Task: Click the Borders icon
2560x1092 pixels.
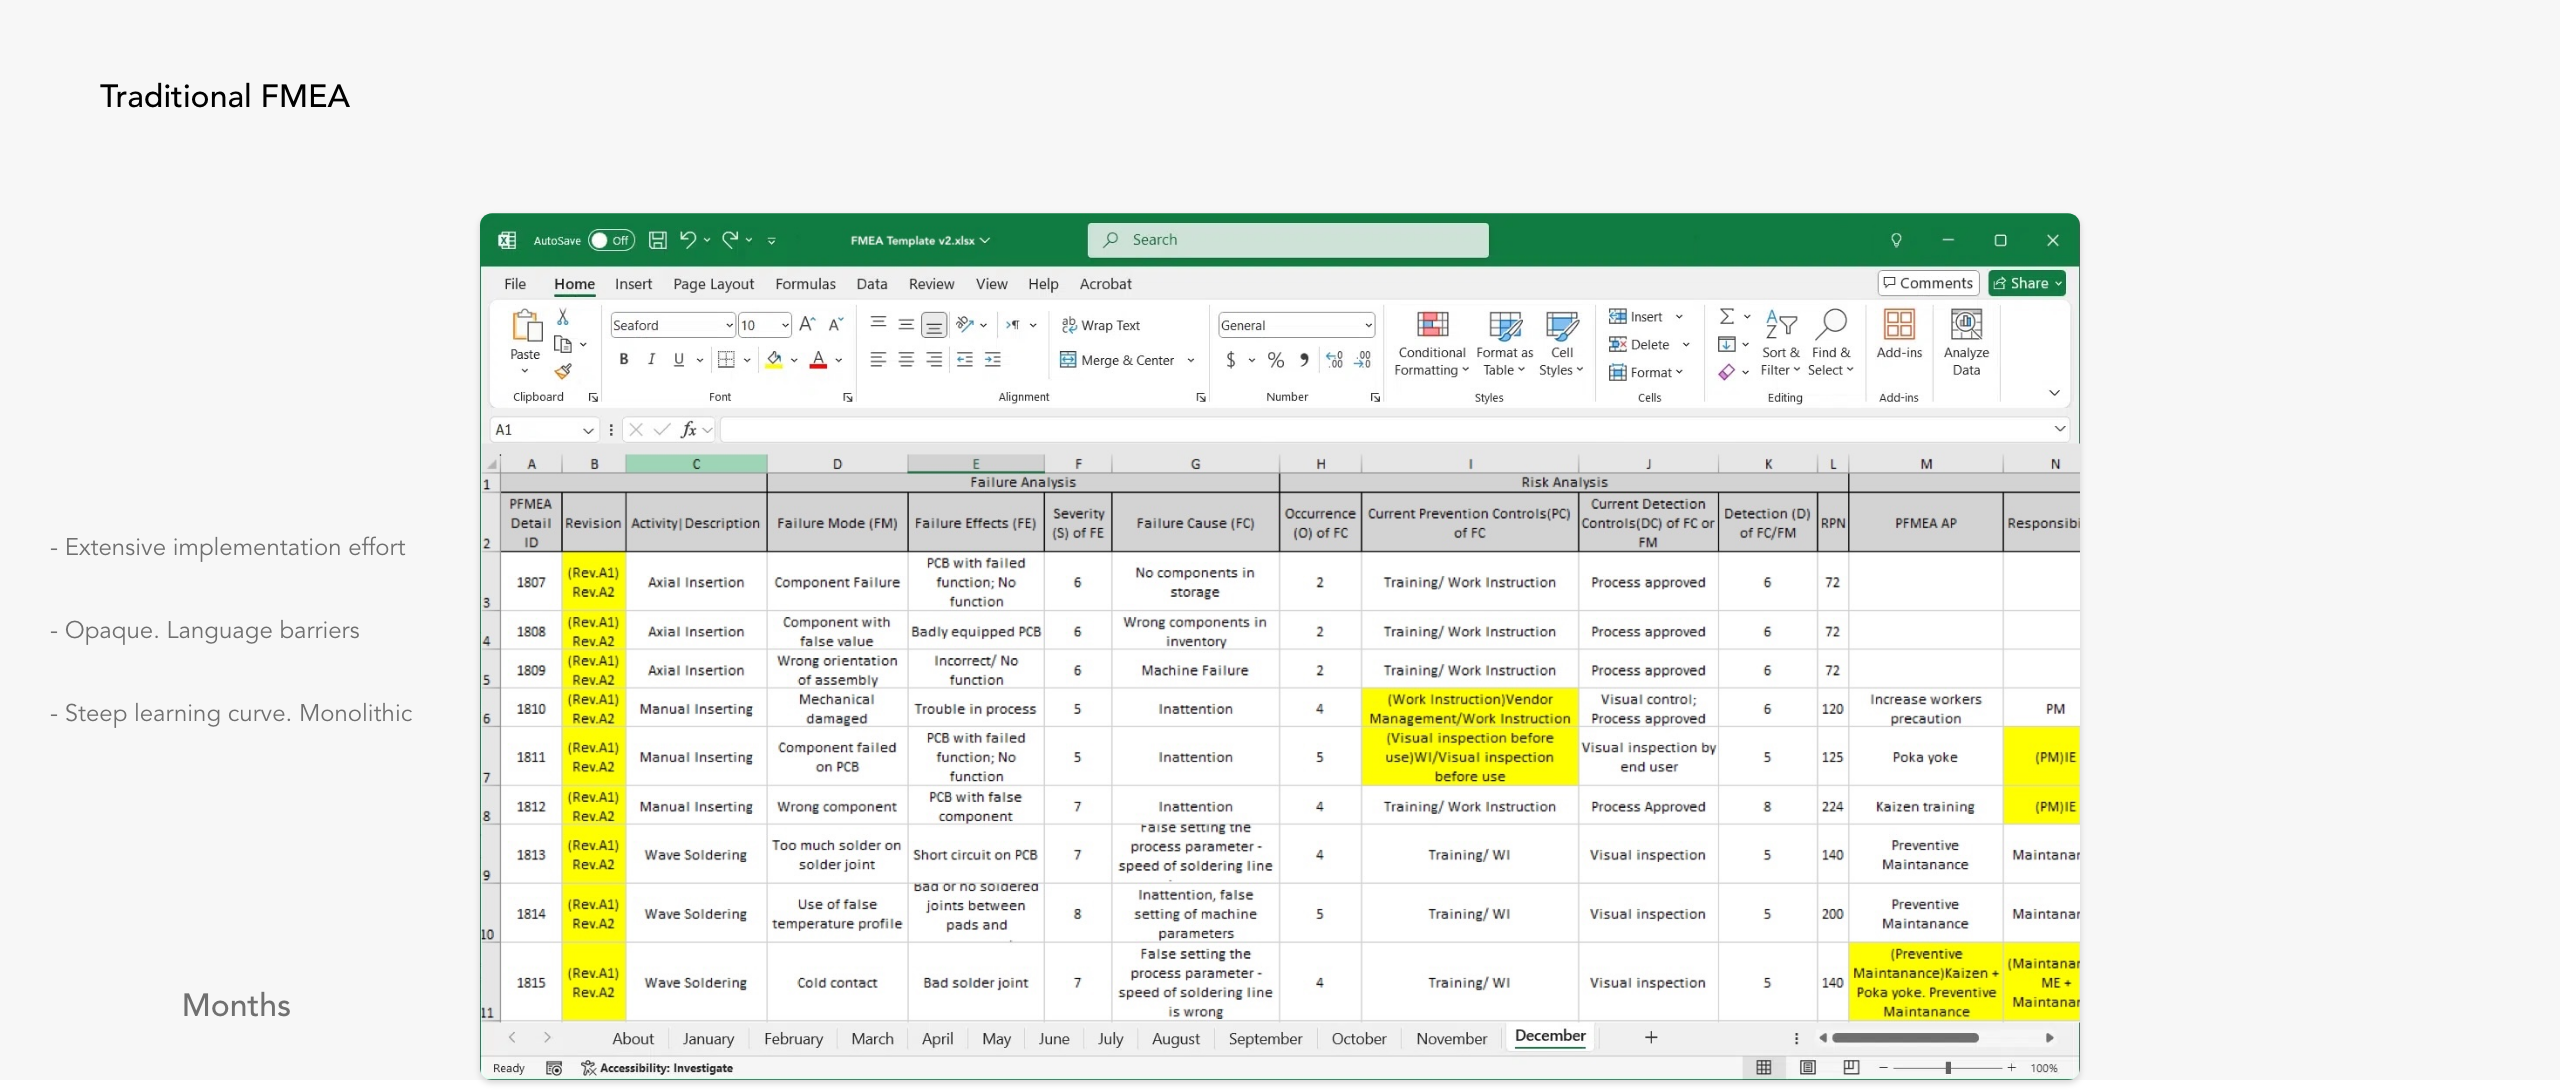Action: (x=727, y=360)
